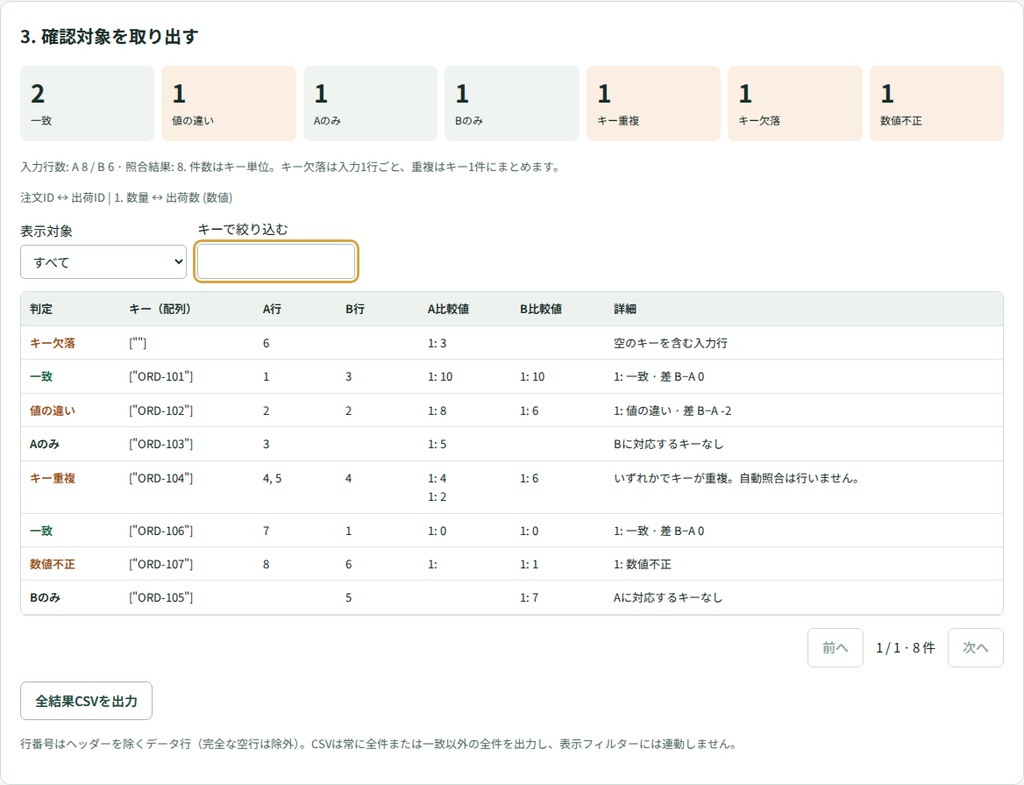Screen dimensions: 1024x785
Task: Click A行 value 4, 5 in ORD-104 row
Action: 272,478
